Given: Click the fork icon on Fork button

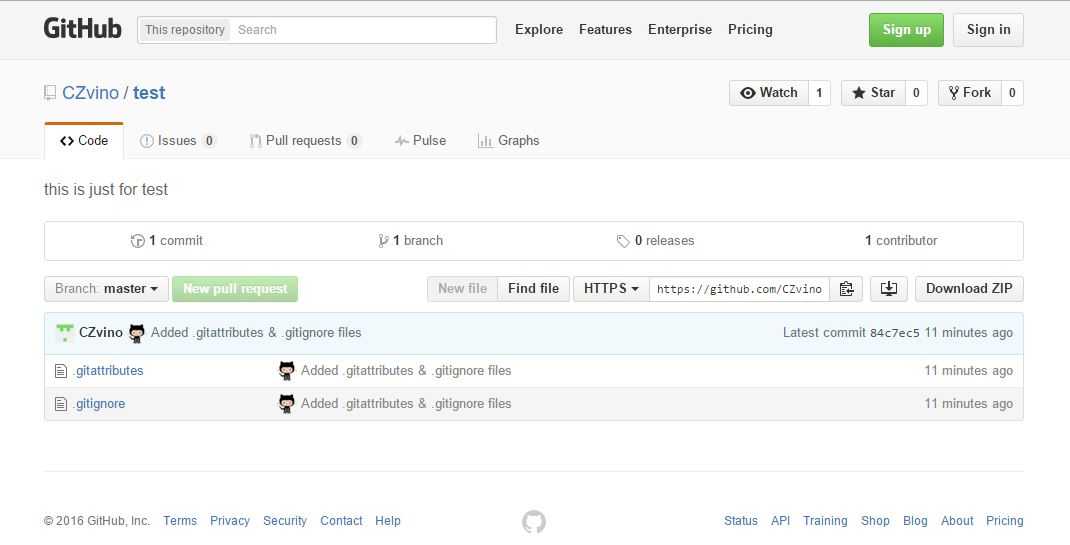Looking at the screenshot, I should (x=954, y=93).
